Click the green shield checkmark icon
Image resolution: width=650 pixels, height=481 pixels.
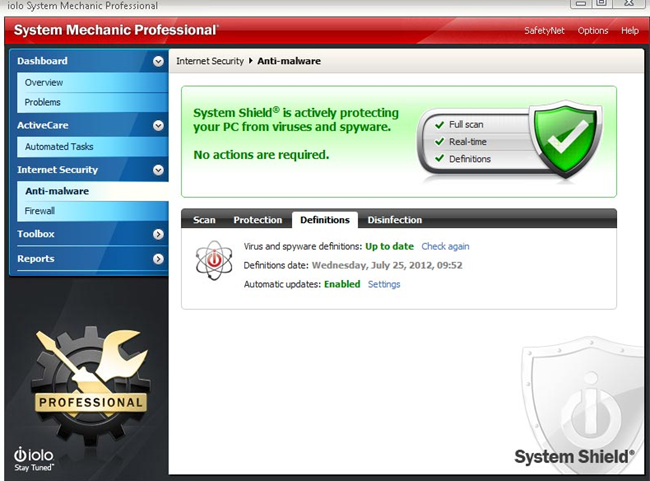(568, 138)
